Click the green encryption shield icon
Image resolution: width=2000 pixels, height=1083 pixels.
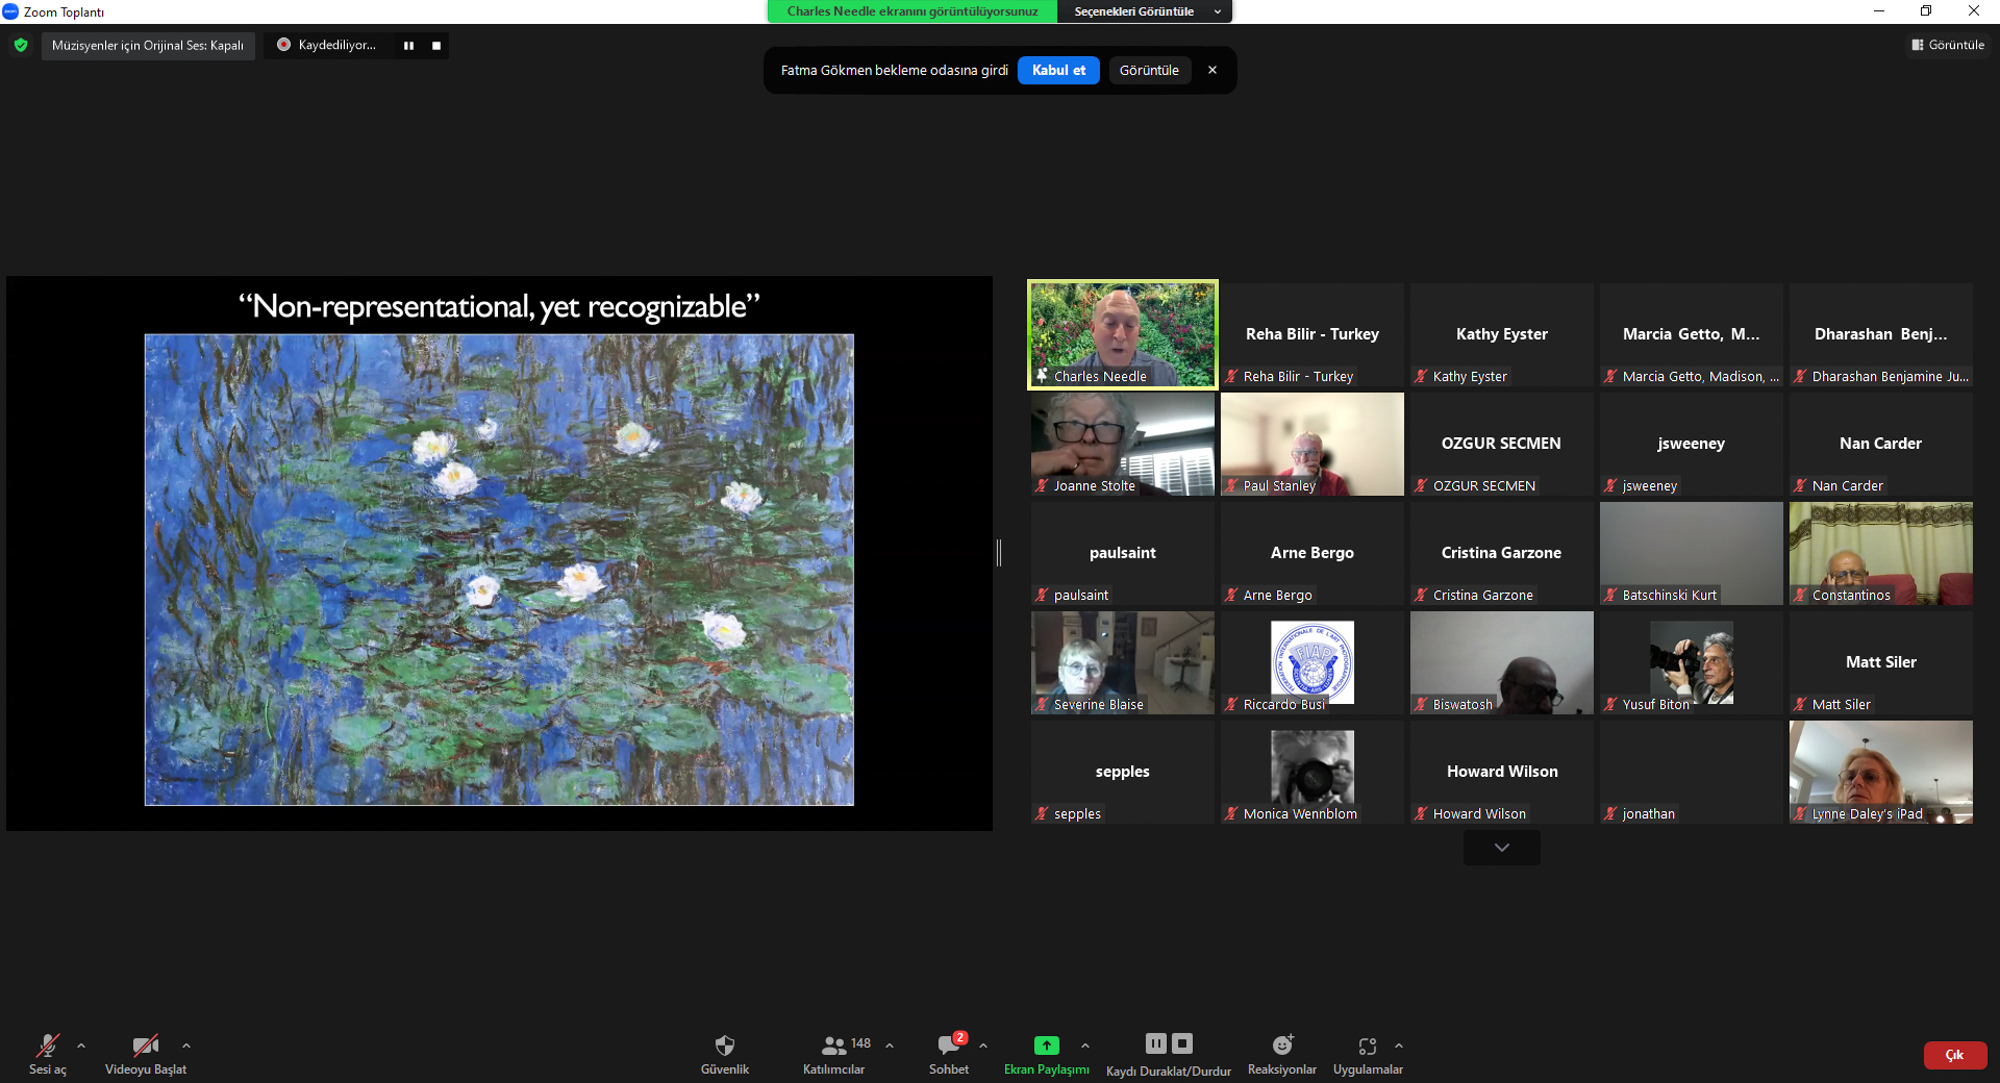pos(21,45)
